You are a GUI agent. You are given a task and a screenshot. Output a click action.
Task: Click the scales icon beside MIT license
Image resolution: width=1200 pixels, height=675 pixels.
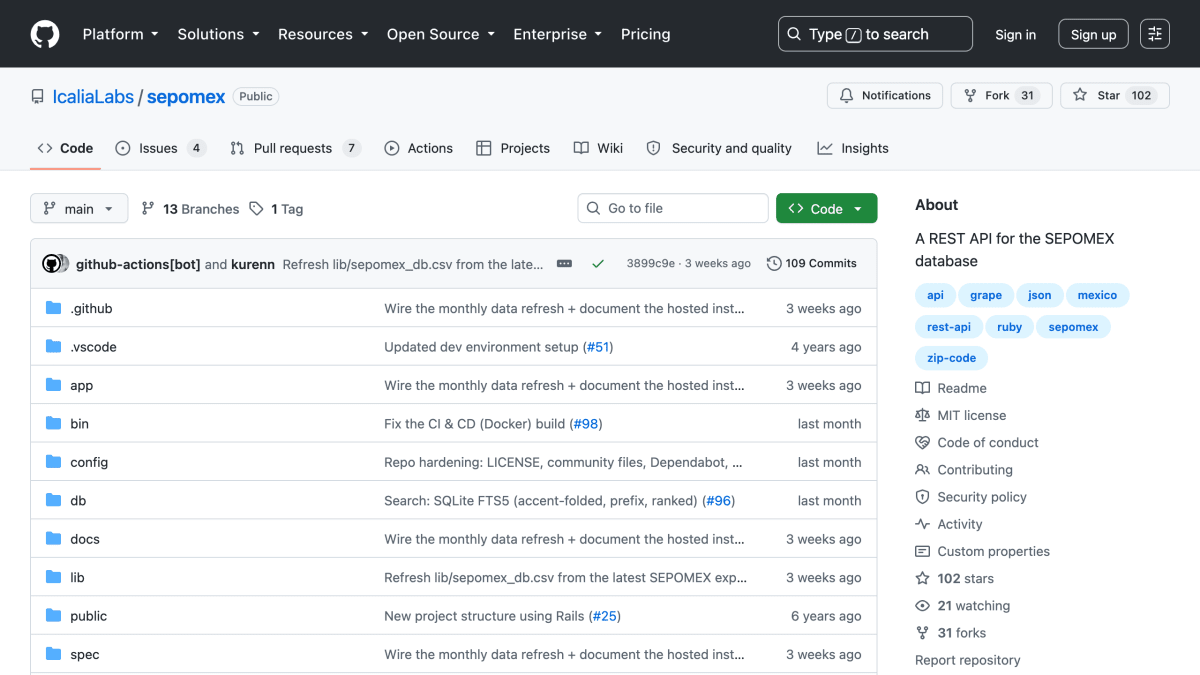pos(923,415)
